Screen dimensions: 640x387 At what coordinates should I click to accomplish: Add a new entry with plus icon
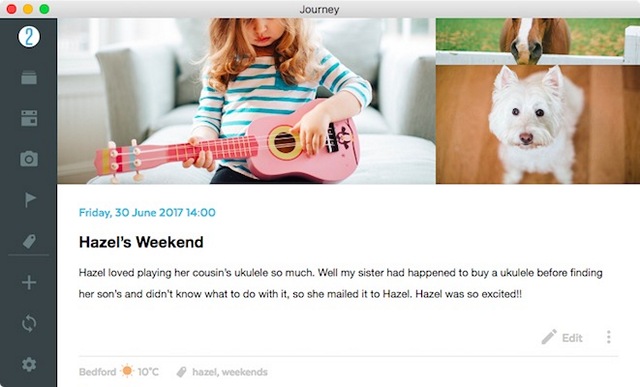(x=29, y=282)
